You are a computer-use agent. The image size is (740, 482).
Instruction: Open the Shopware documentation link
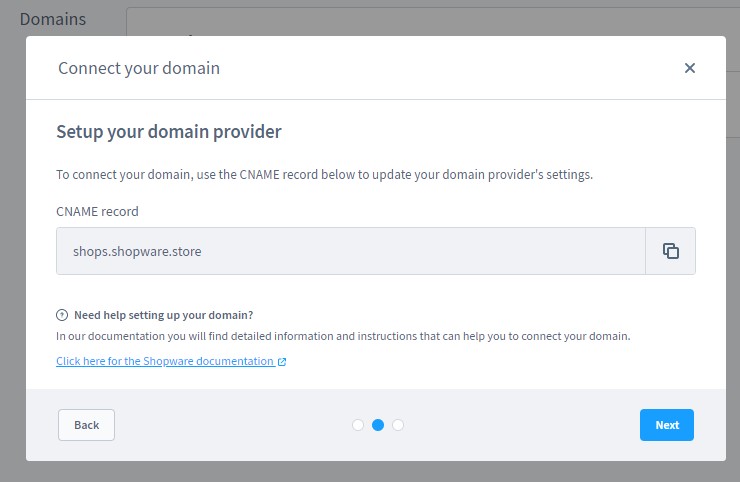(165, 361)
